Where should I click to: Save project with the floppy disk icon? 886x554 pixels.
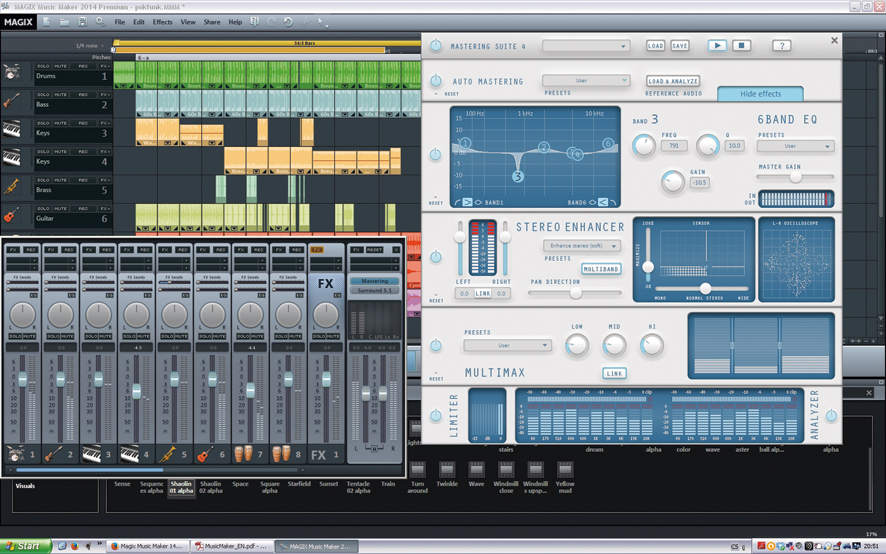click(x=82, y=22)
